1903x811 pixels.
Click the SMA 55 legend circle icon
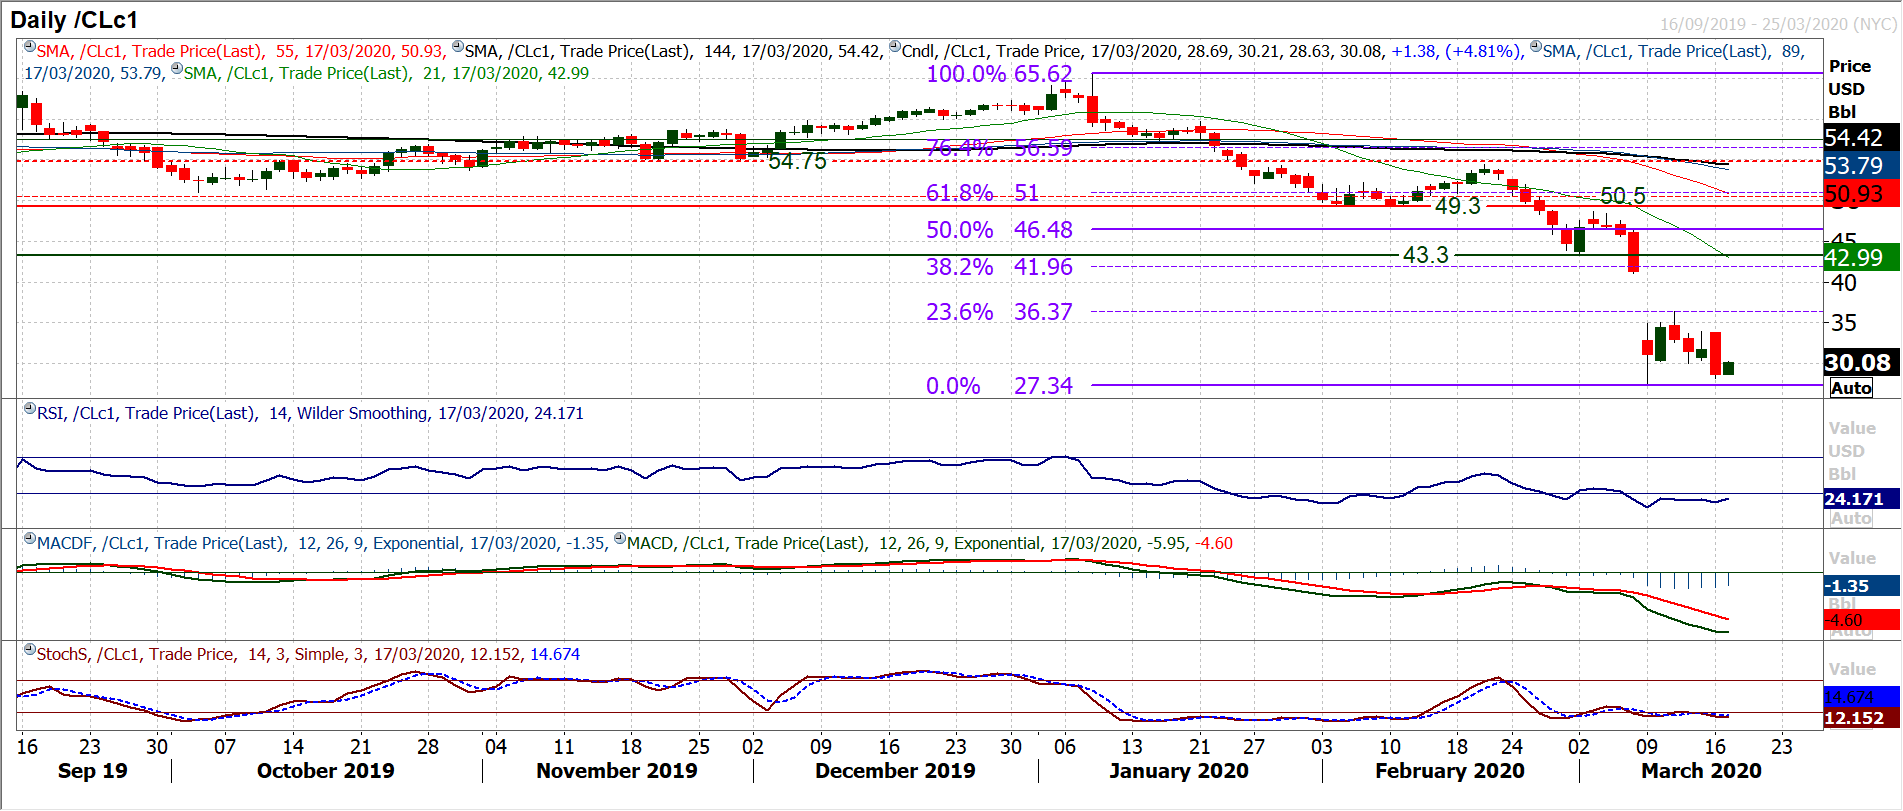(30, 46)
